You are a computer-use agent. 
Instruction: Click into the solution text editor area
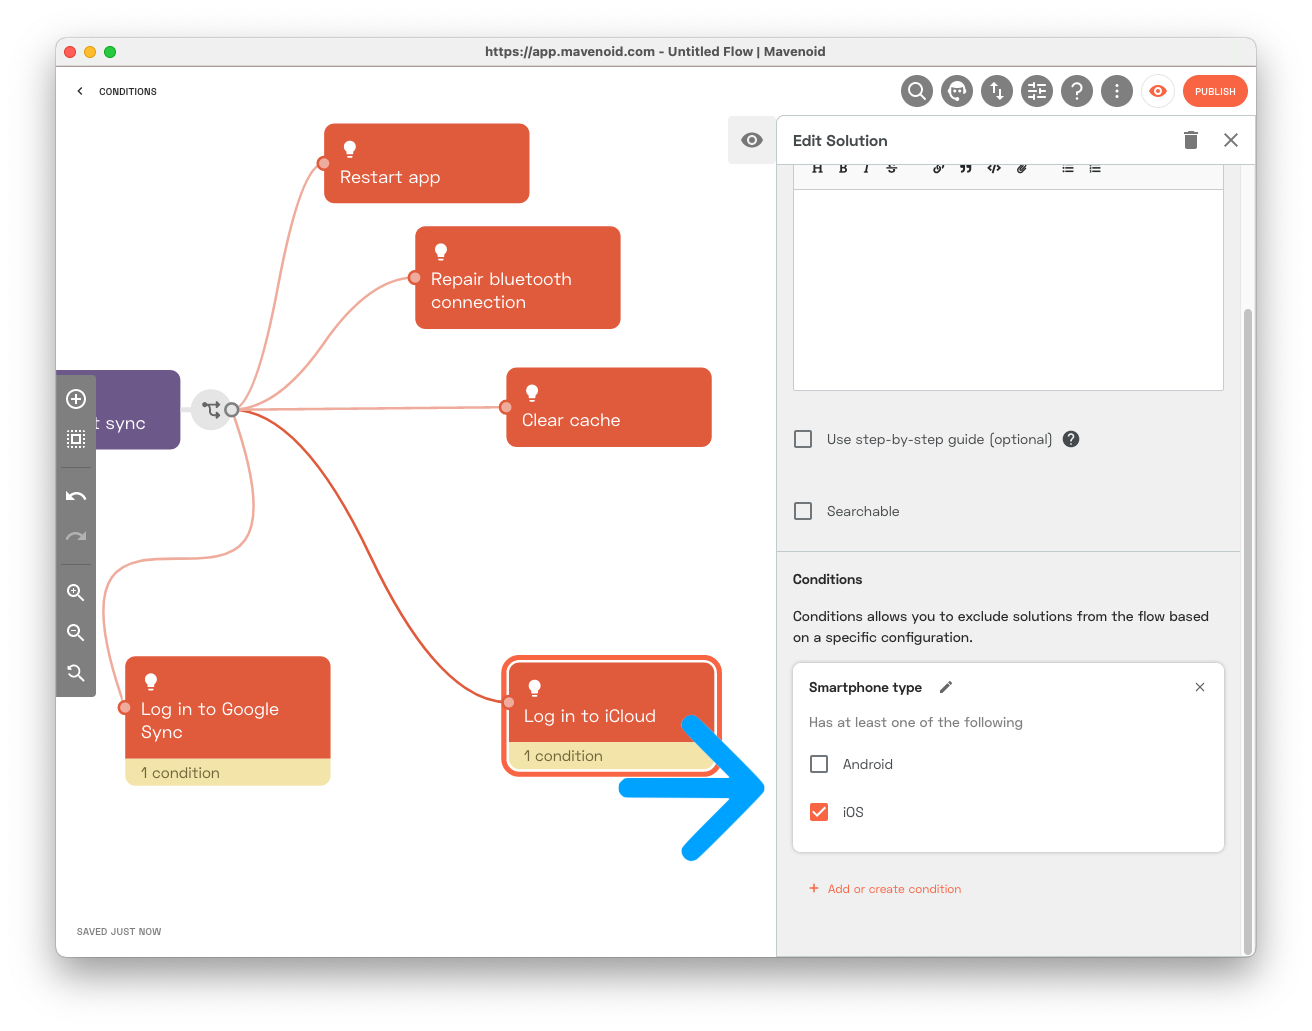click(1008, 289)
